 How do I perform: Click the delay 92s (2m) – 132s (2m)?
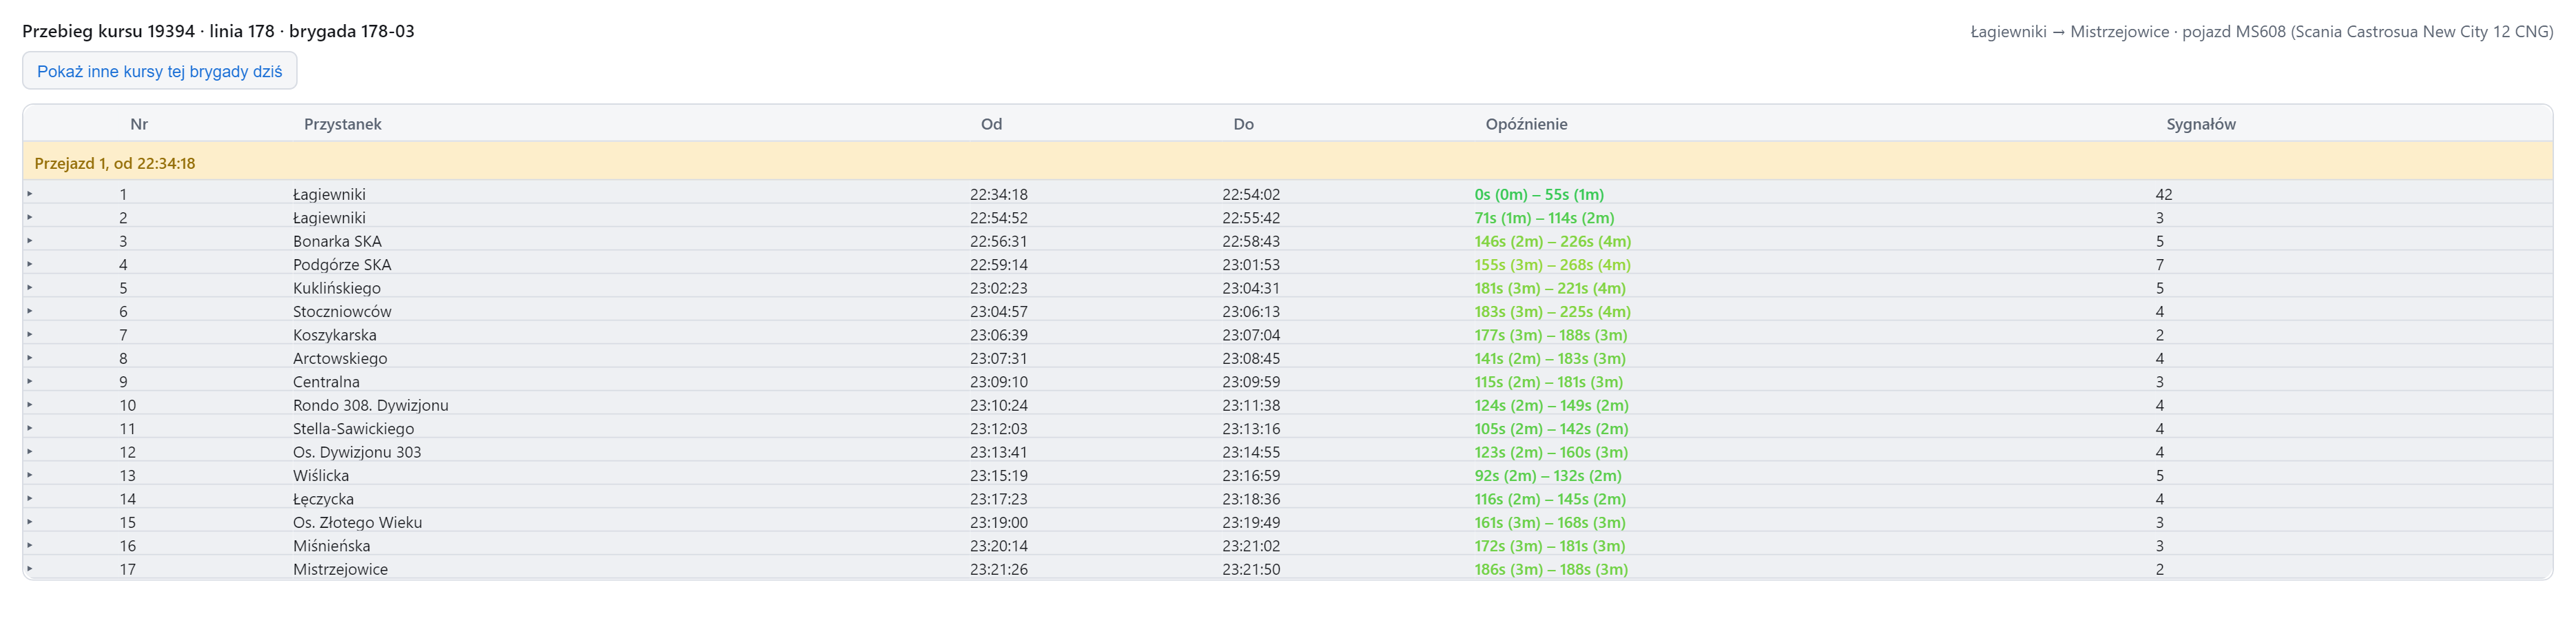pos(1548,475)
